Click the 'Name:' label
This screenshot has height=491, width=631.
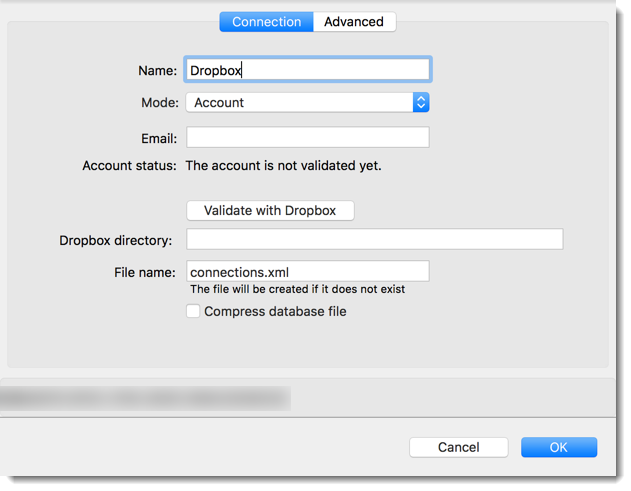click(x=158, y=71)
